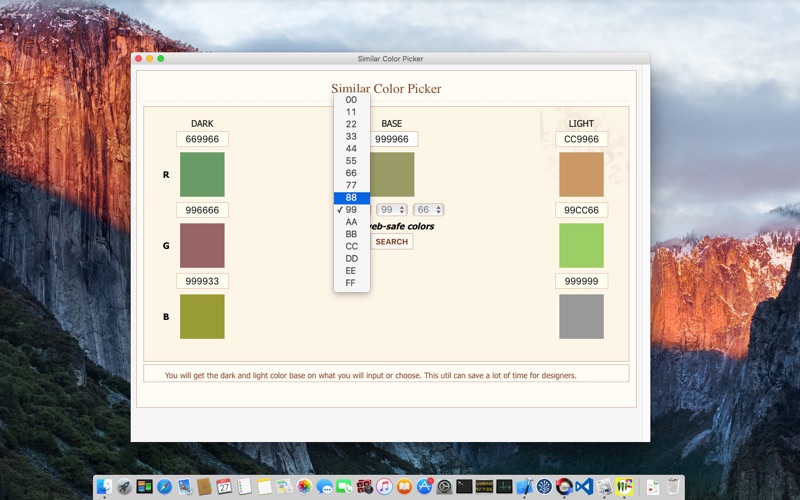Open the green channel dropdown showing 99

pos(392,210)
